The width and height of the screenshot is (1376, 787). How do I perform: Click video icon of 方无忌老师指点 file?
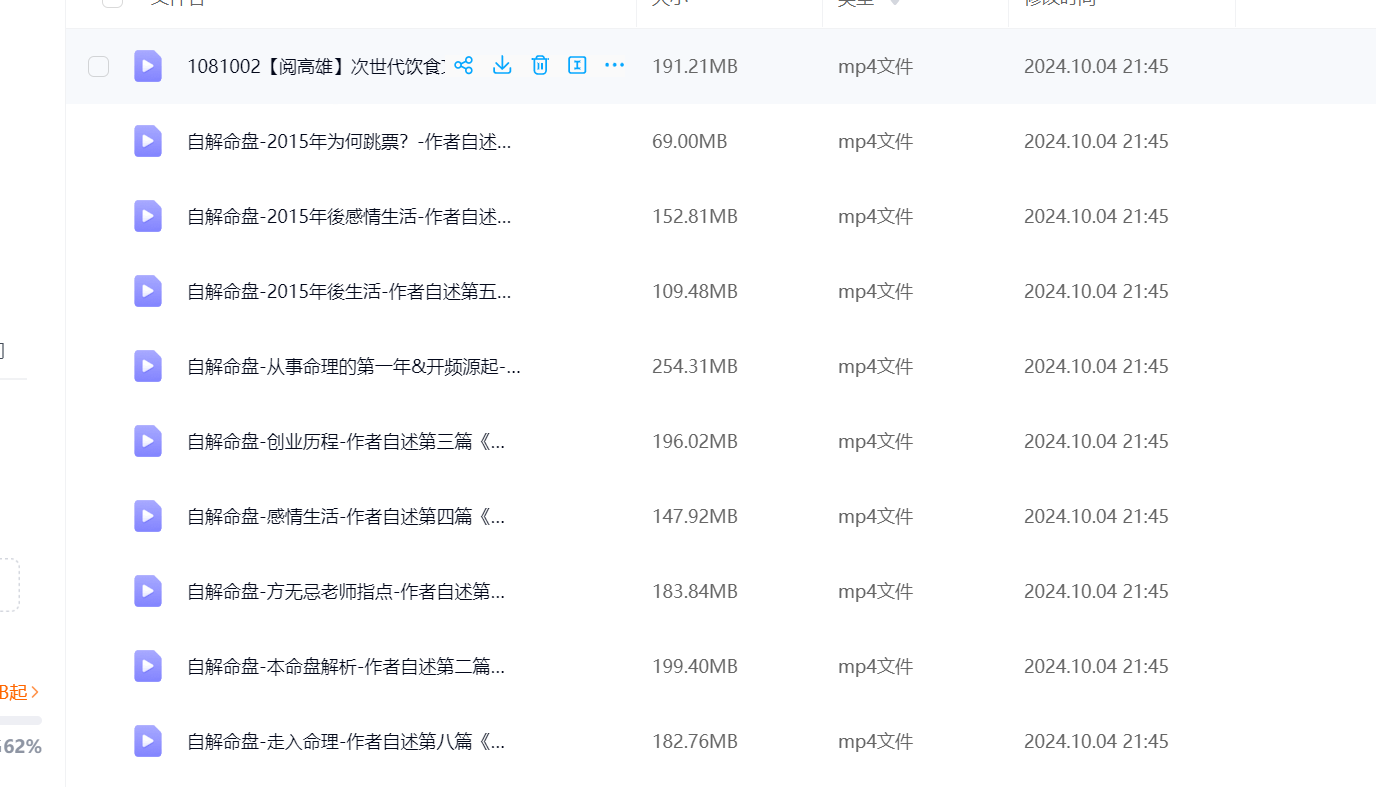pos(148,591)
